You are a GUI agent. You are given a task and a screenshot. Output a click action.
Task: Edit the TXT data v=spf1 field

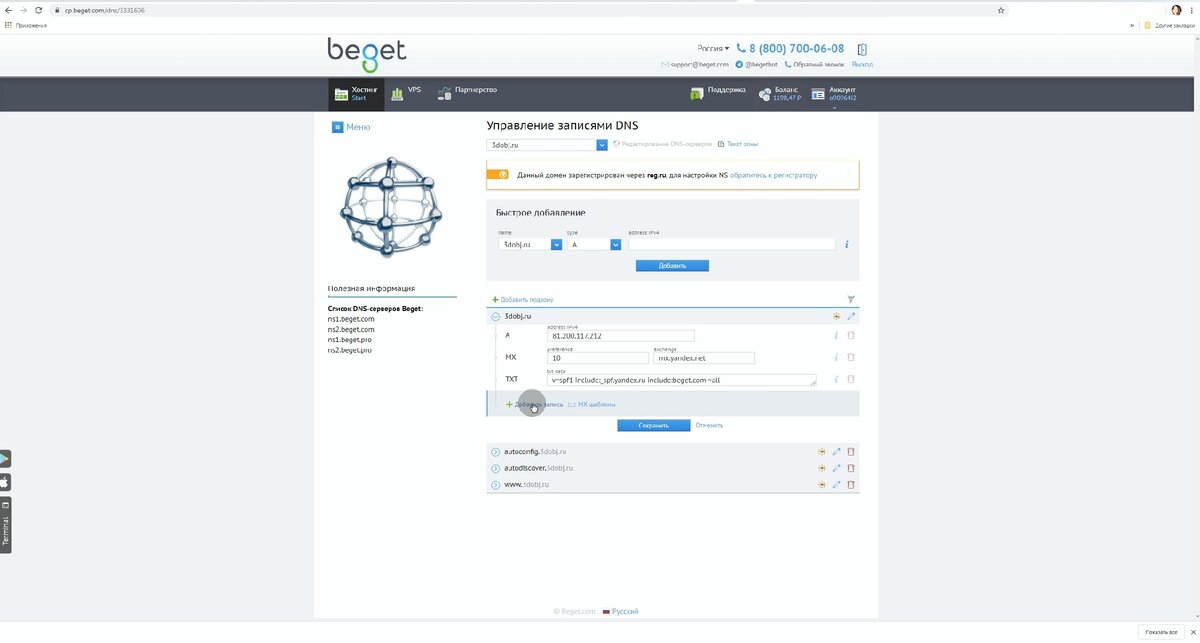coord(682,380)
